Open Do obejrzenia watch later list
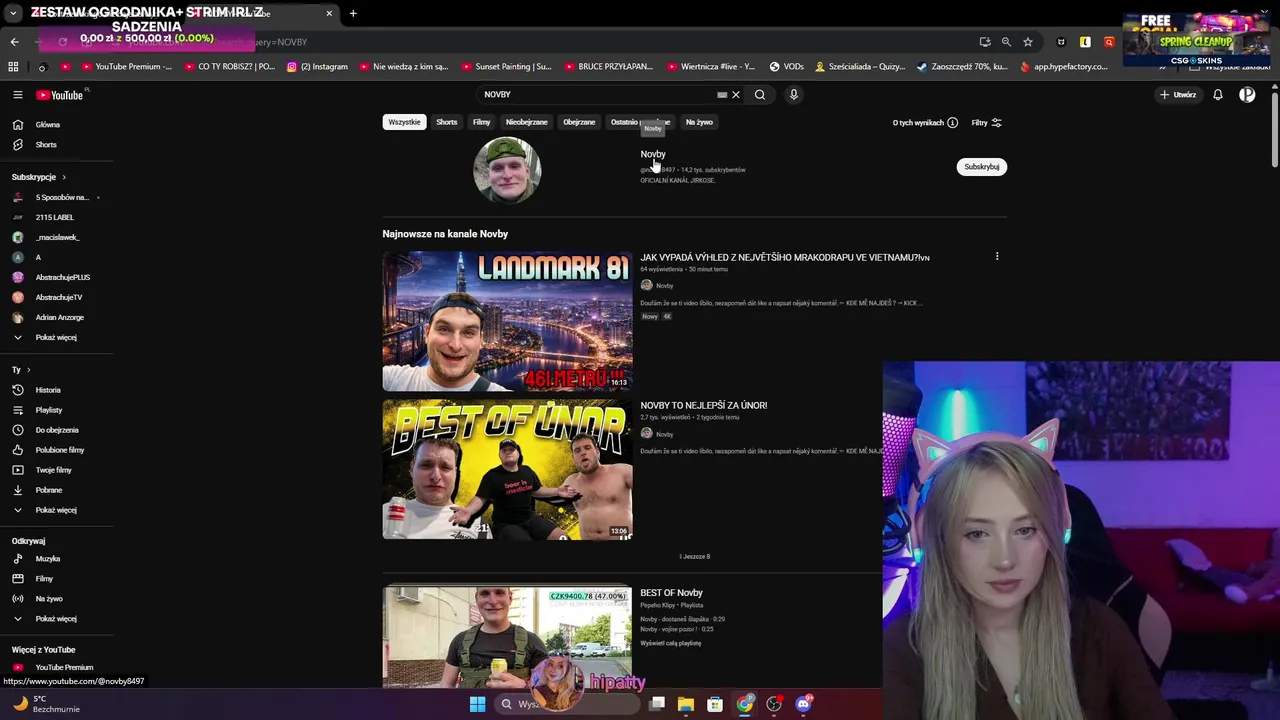Image resolution: width=1280 pixels, height=720 pixels. click(x=56, y=430)
